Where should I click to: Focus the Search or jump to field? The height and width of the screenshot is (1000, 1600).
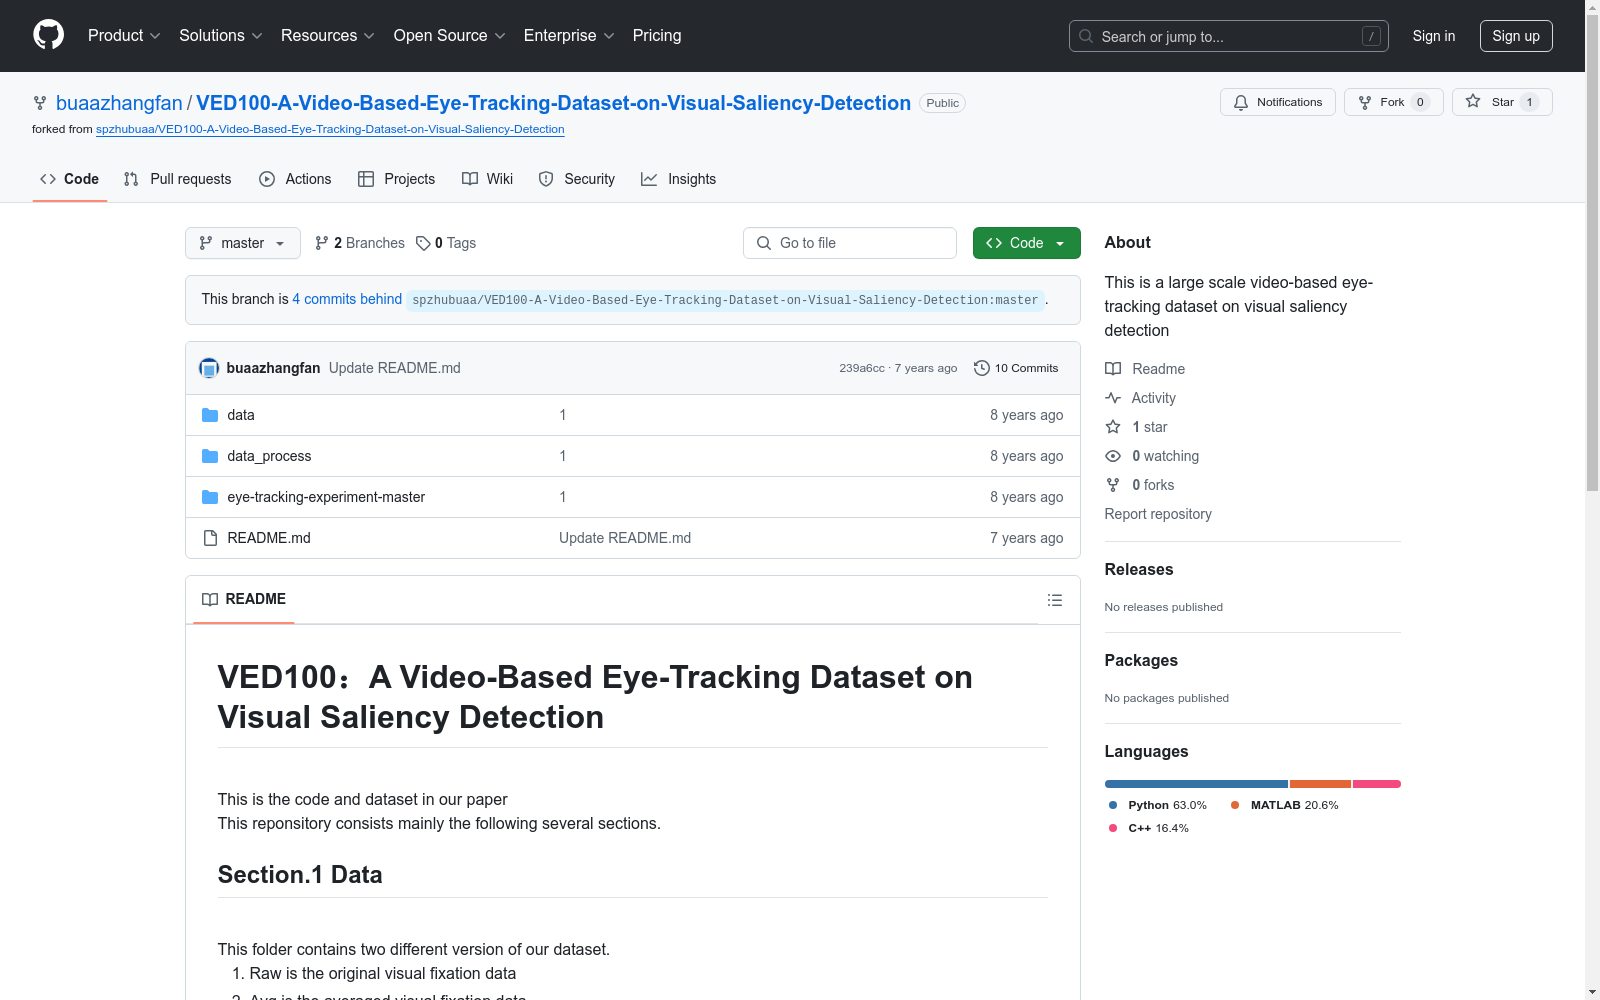(1229, 36)
